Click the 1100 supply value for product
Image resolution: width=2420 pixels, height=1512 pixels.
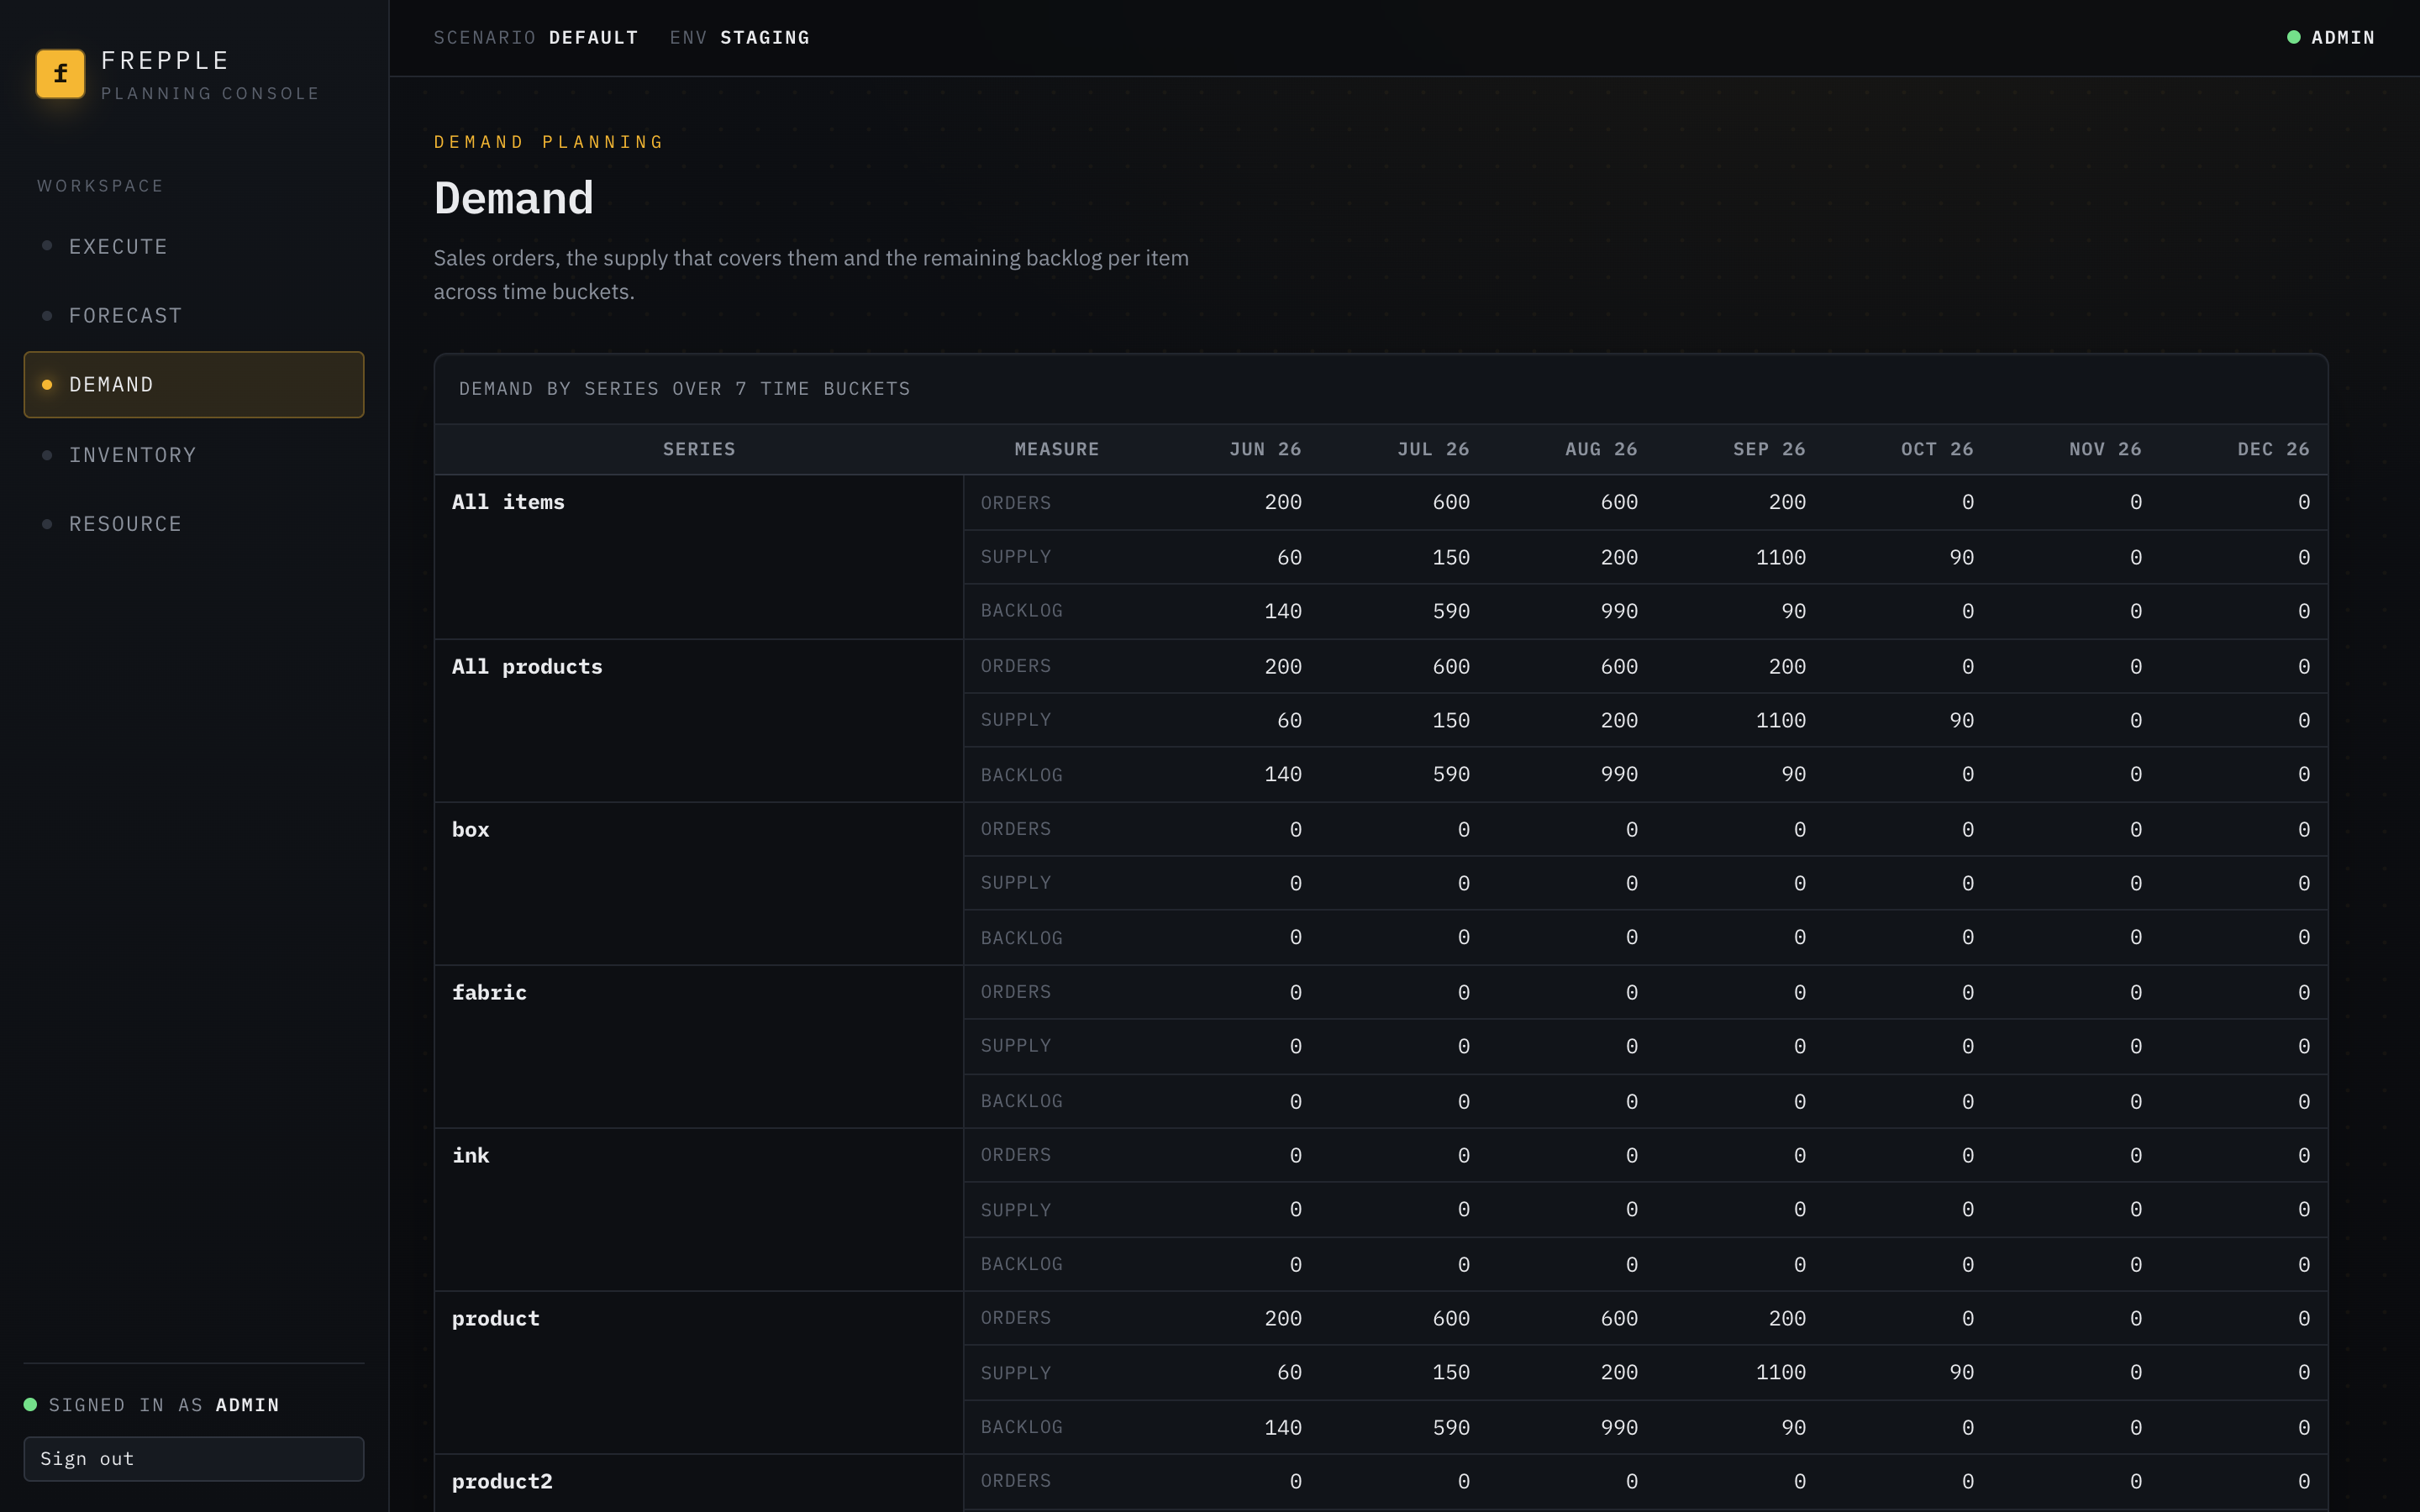tap(1780, 1372)
